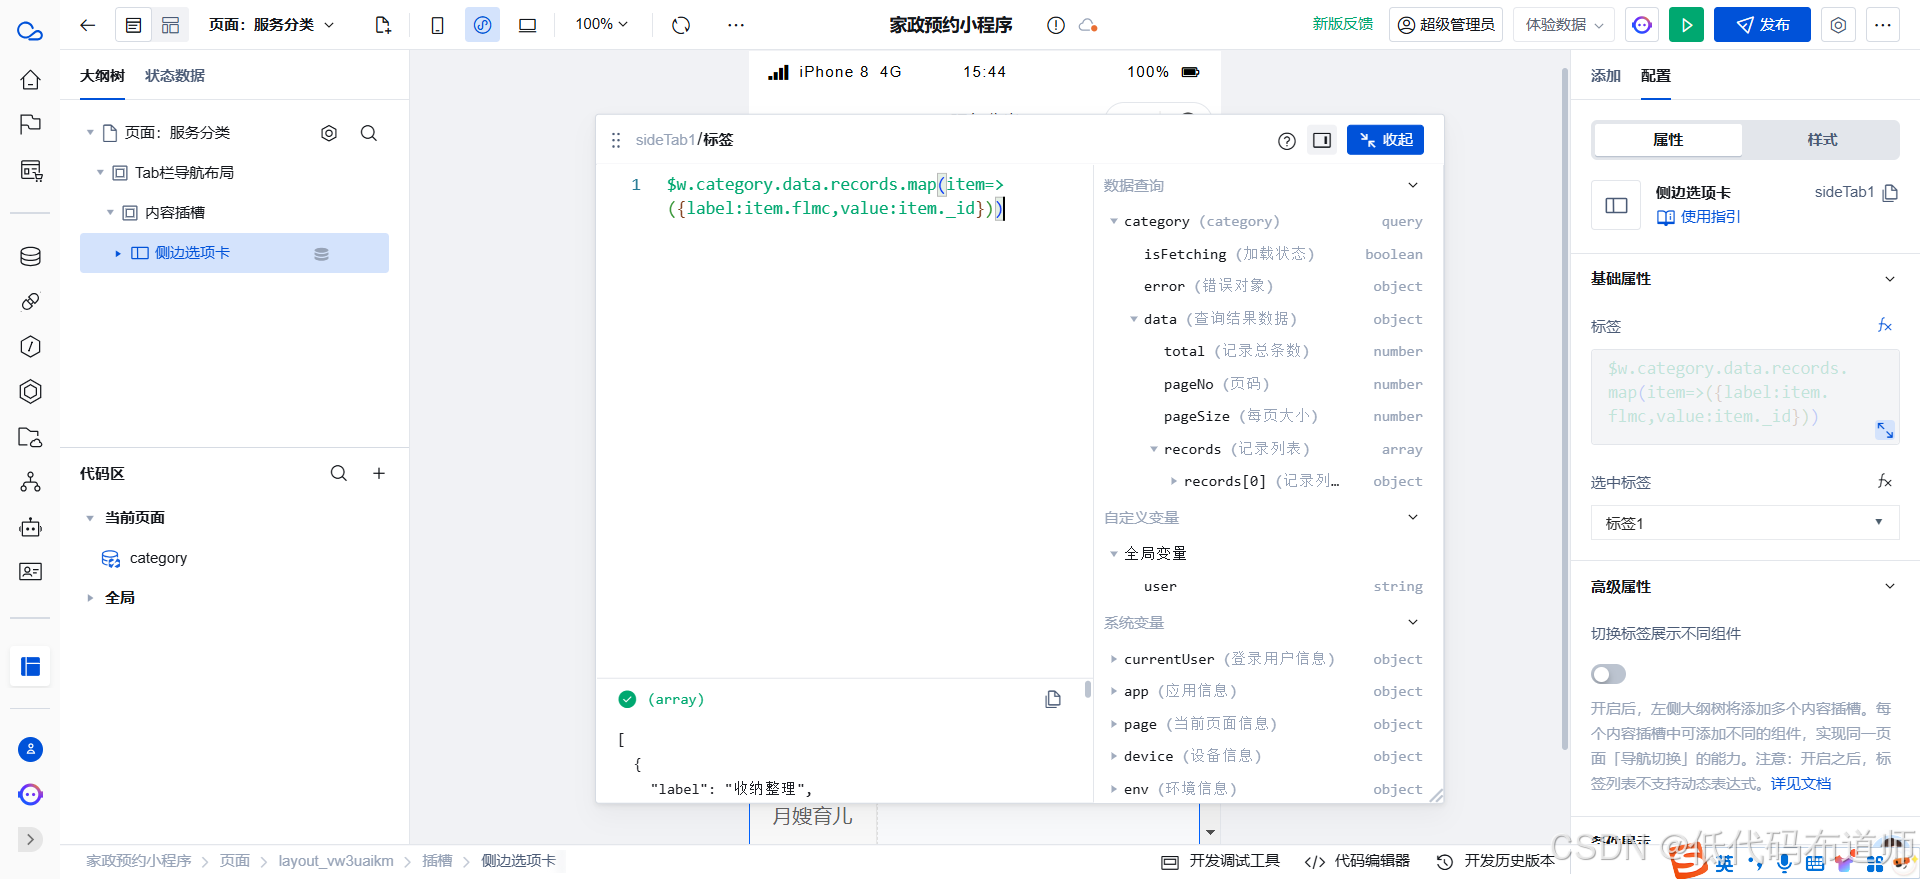Open the layout view icon next to outline

point(170,25)
